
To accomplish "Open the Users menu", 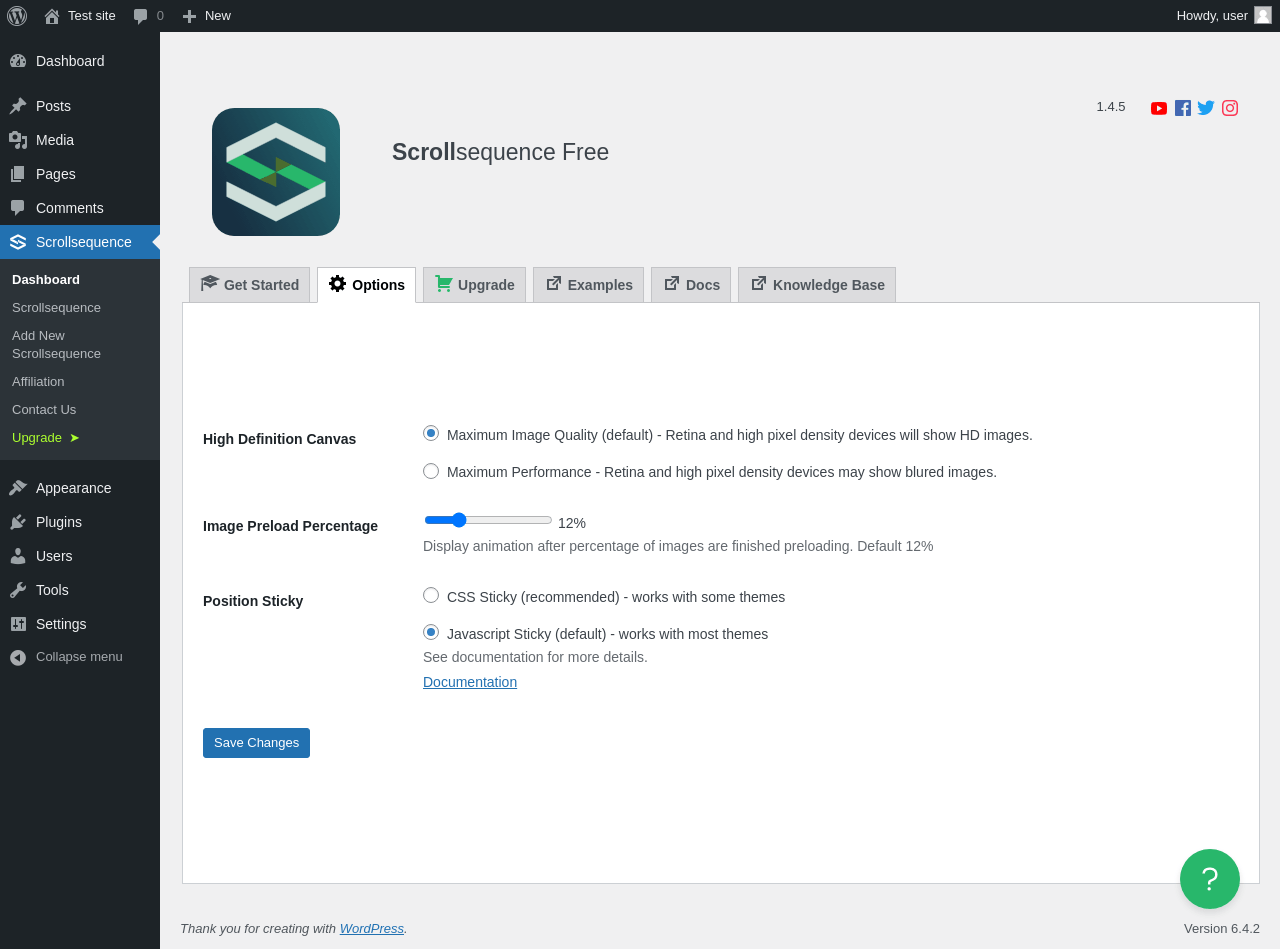I will (80, 556).
